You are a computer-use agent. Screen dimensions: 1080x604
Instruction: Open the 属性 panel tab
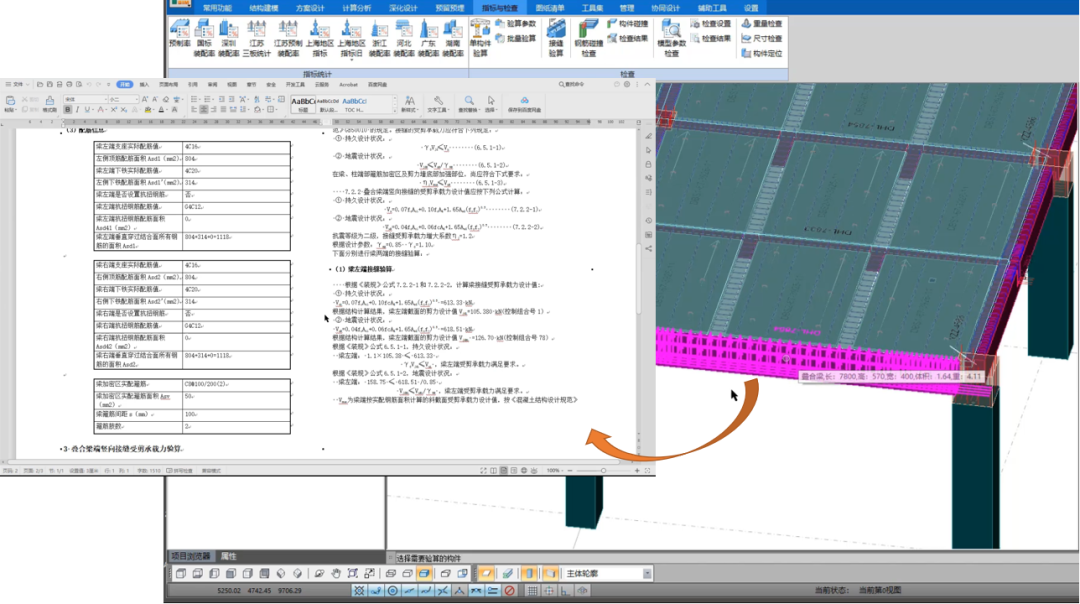click(x=228, y=556)
